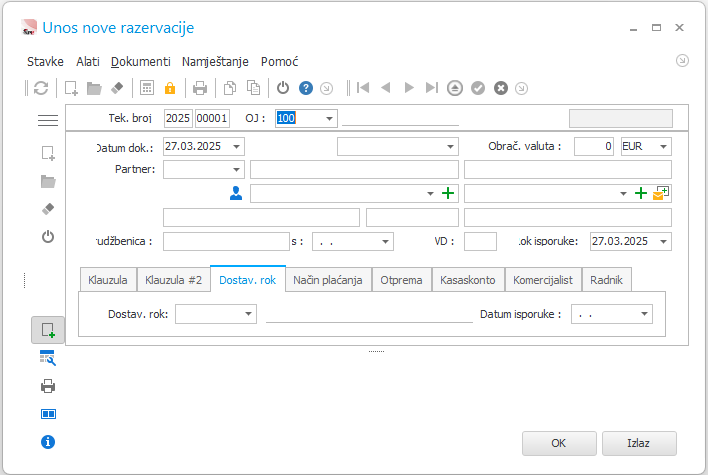Click the power icon in top toolbar
This screenshot has height=475, width=708.
click(283, 88)
